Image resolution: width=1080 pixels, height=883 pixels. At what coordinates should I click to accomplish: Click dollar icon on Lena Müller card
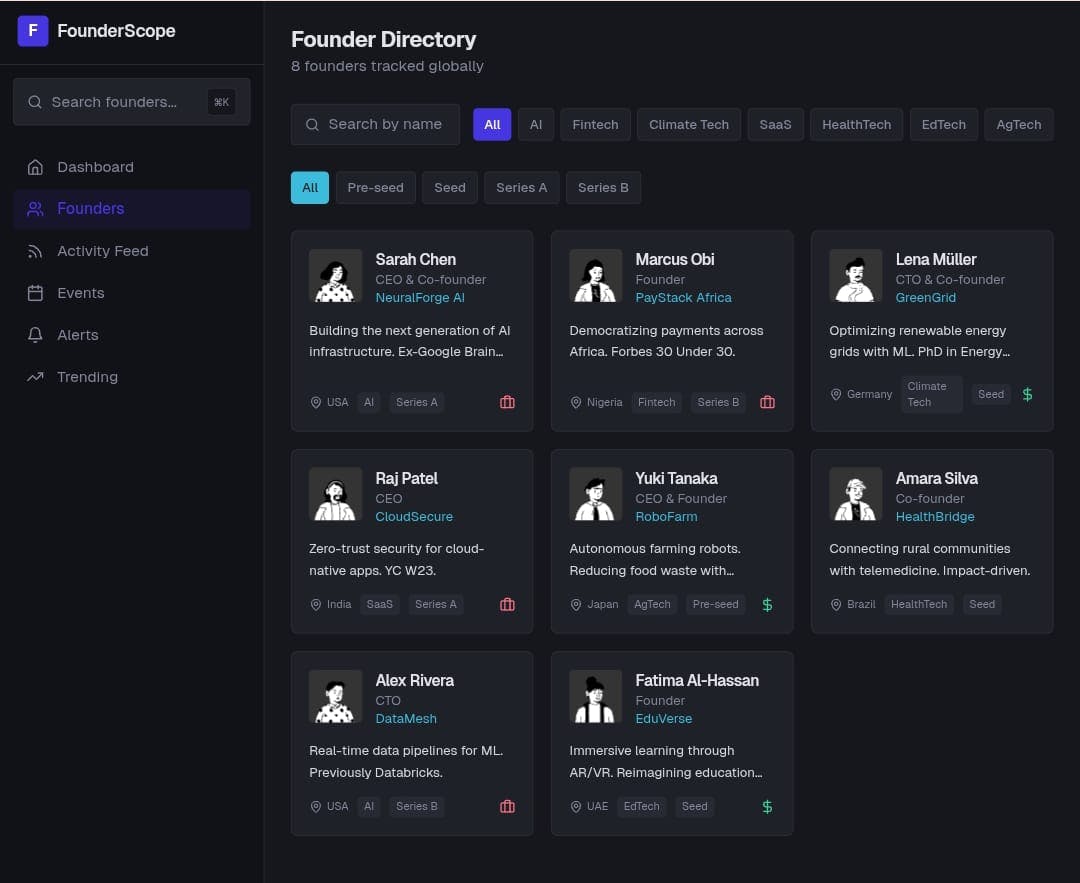1027,395
